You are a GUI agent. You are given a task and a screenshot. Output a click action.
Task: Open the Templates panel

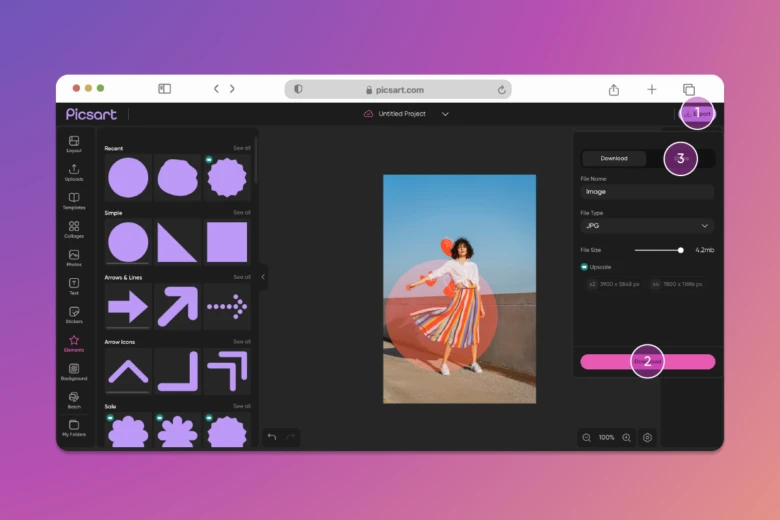[74, 200]
